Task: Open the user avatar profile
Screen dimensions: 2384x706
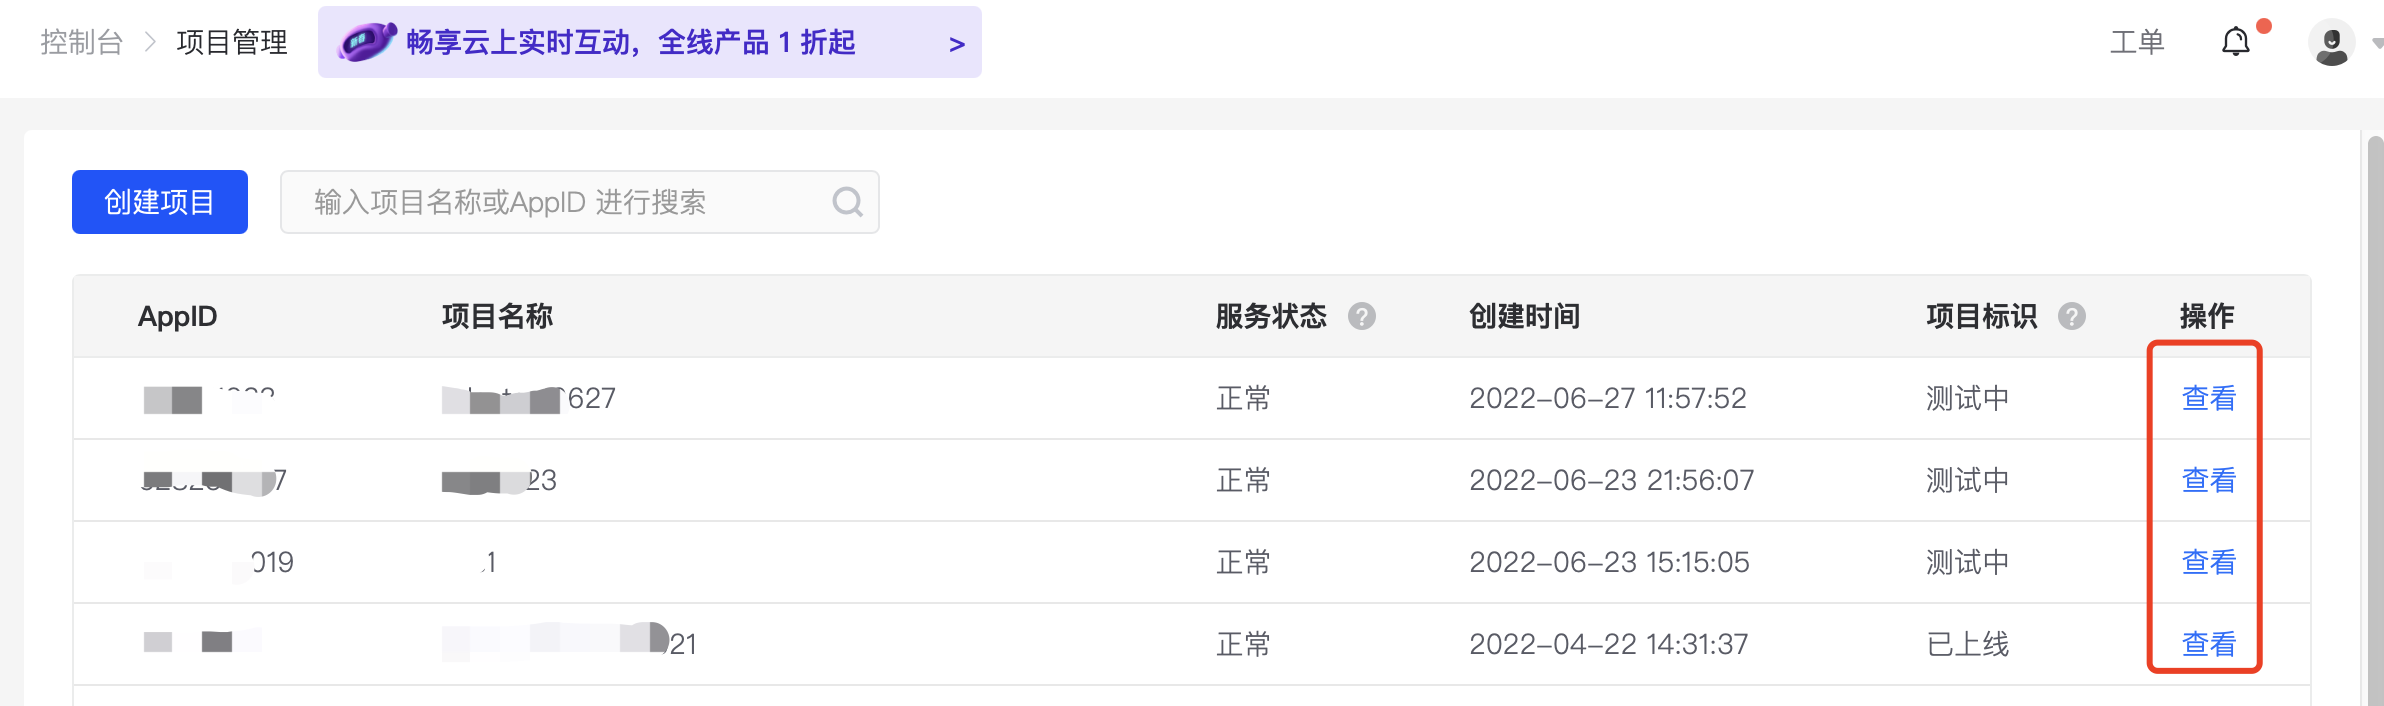Action: tap(2331, 43)
